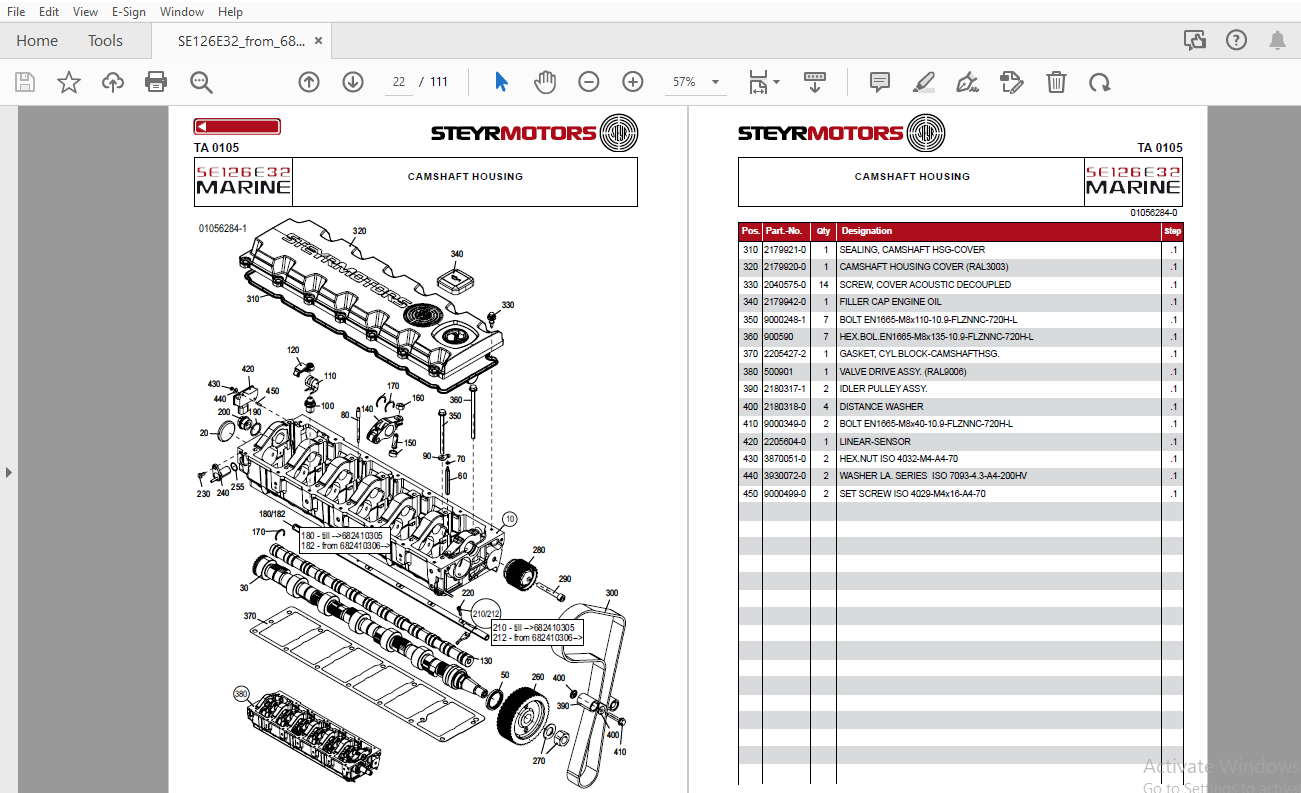The width and height of the screenshot is (1301, 793).
Task: Open the E-Sign menu
Action: [128, 11]
